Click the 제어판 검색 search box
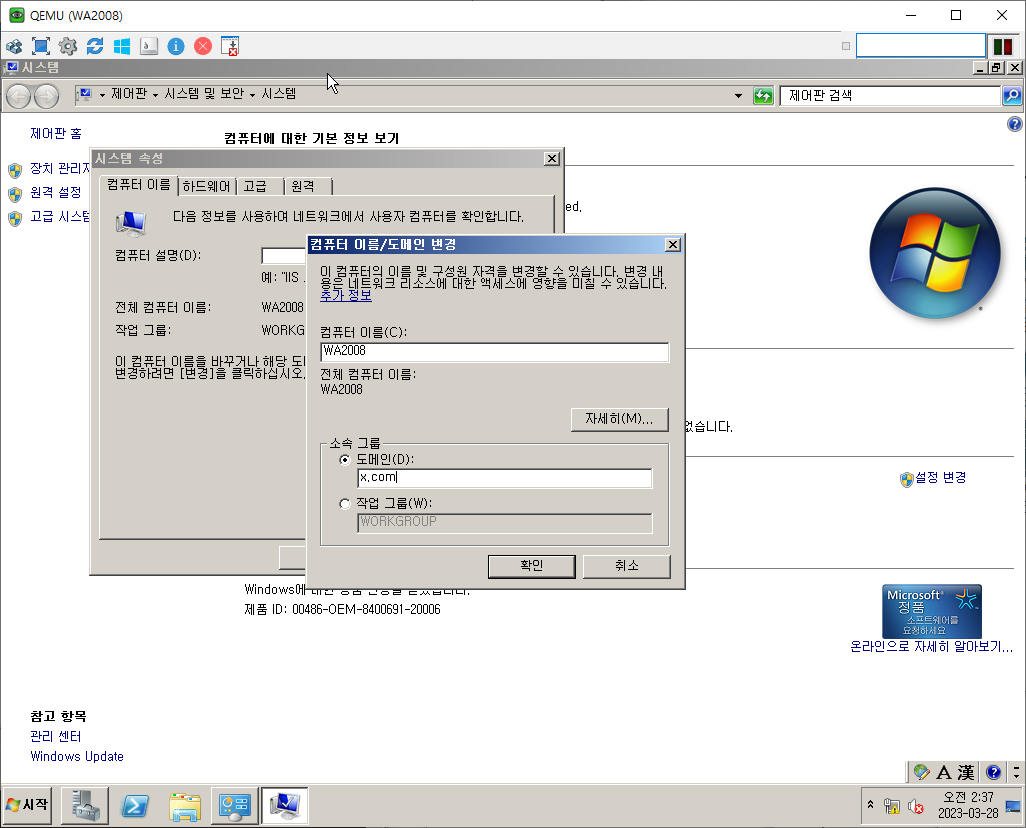Image resolution: width=1026 pixels, height=828 pixels. pyautogui.click(x=891, y=96)
